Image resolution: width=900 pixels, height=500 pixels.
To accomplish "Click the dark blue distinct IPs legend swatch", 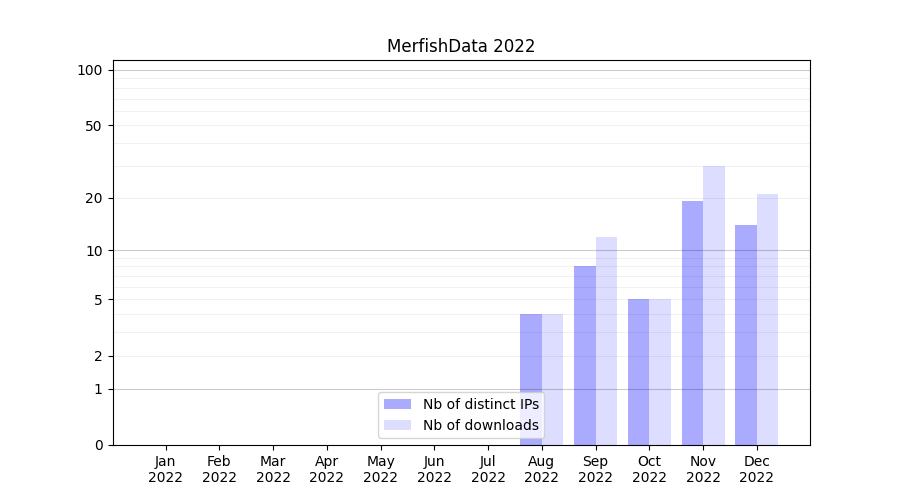I will pyautogui.click(x=397, y=404).
